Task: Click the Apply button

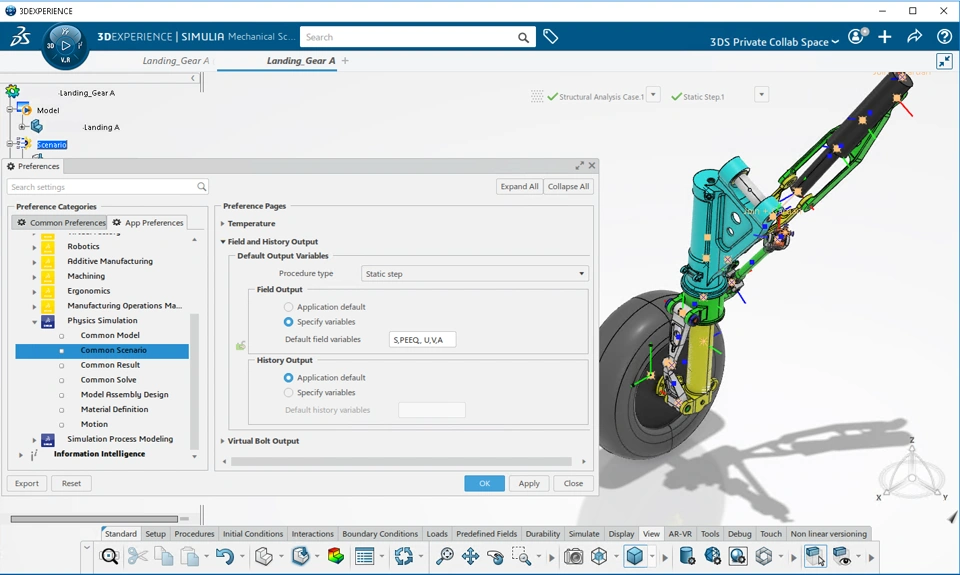Action: pos(529,483)
